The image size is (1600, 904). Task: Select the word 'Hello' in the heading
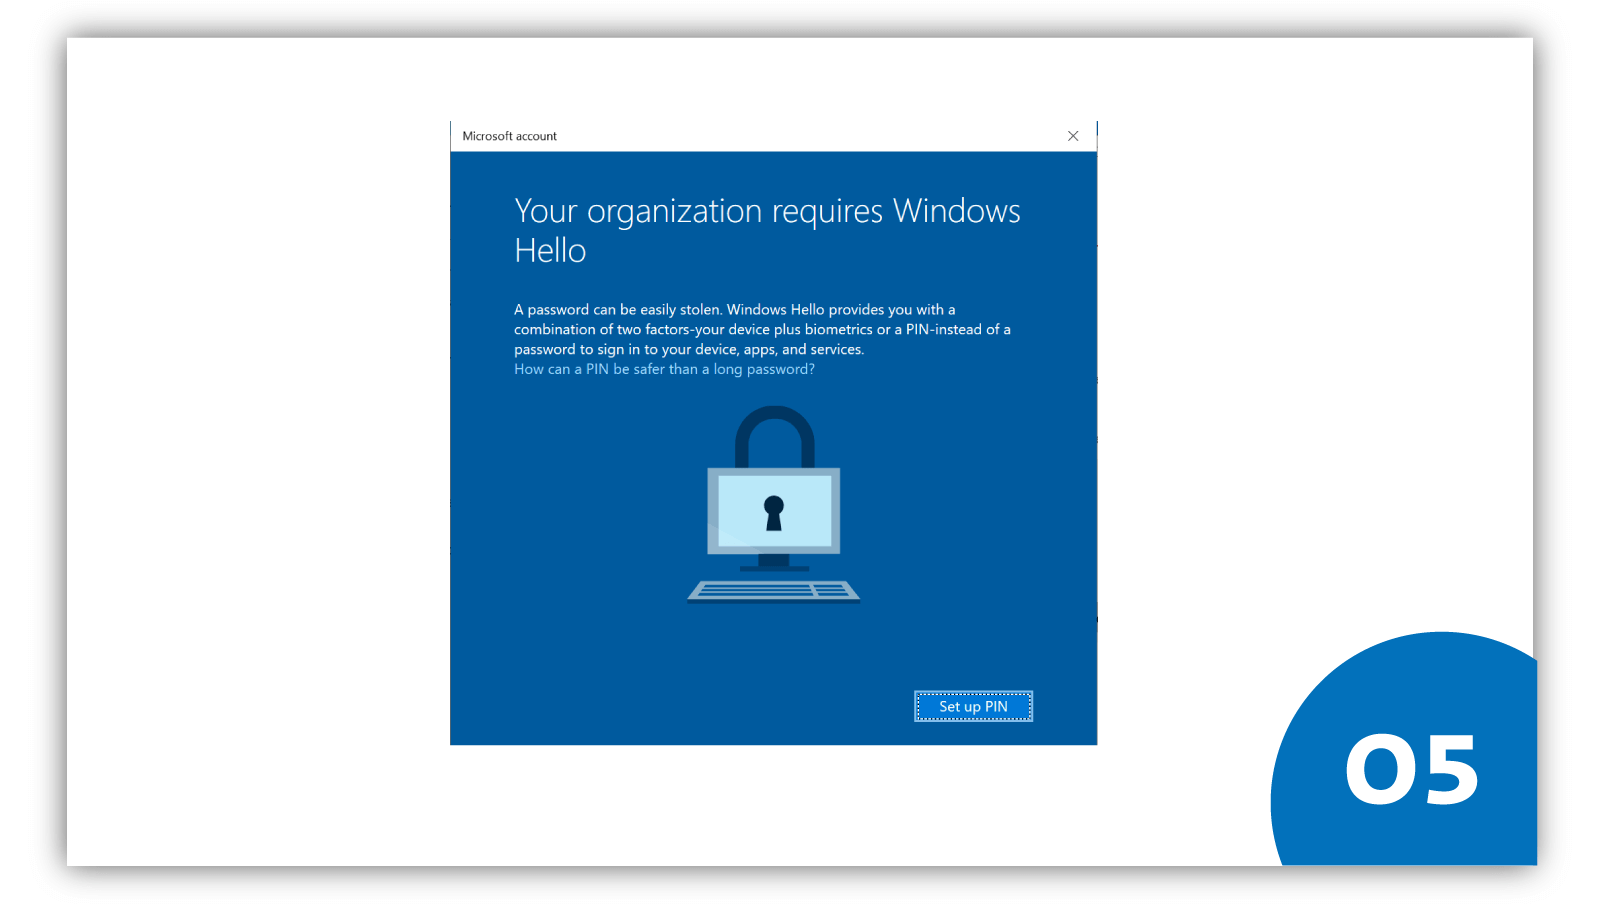click(550, 250)
